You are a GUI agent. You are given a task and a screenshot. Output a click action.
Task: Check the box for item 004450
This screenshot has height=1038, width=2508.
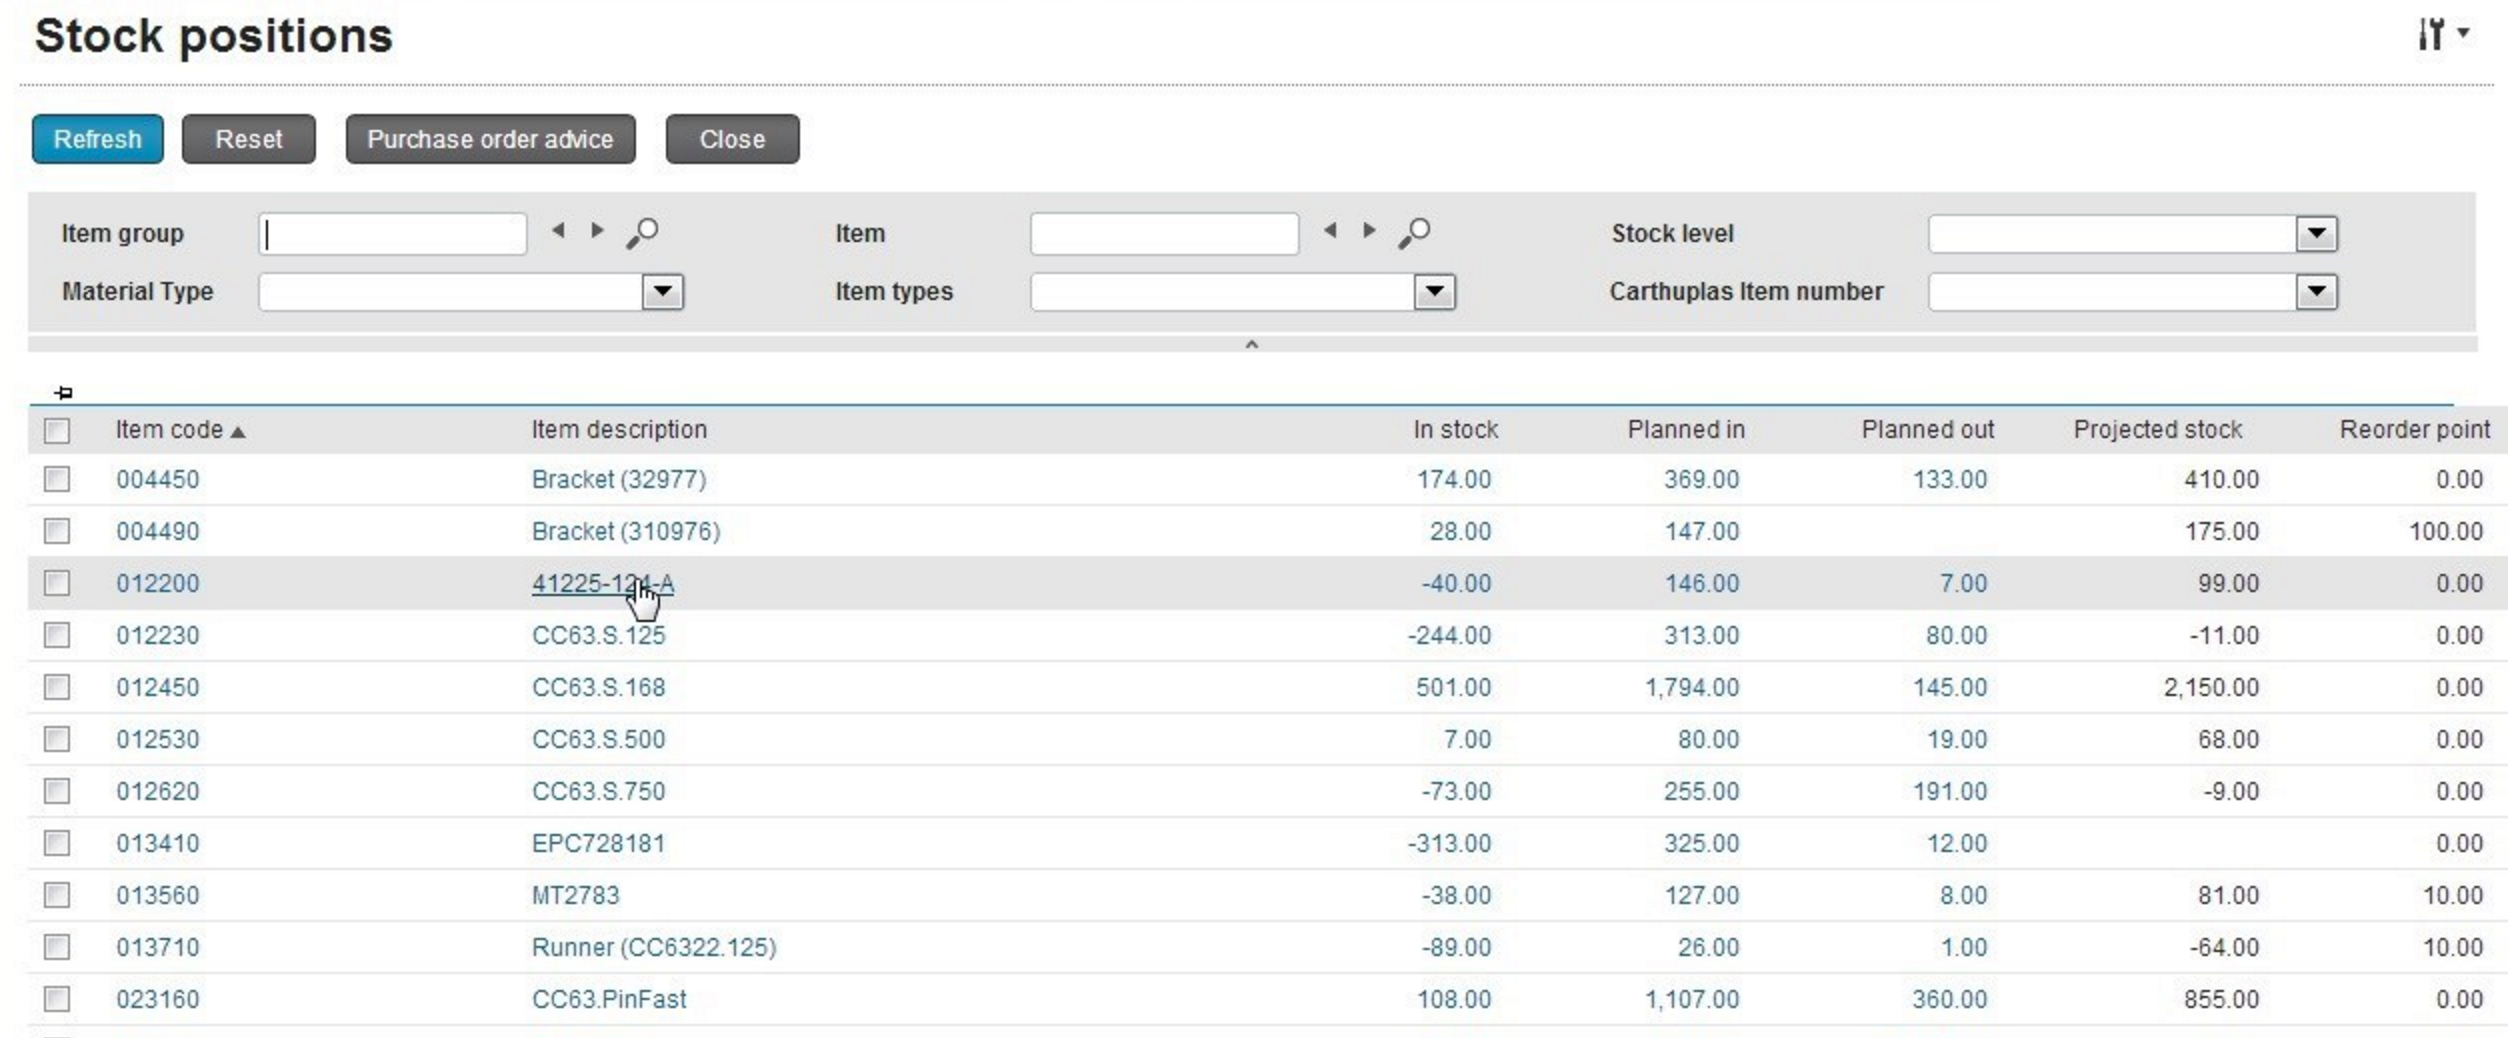click(x=57, y=479)
